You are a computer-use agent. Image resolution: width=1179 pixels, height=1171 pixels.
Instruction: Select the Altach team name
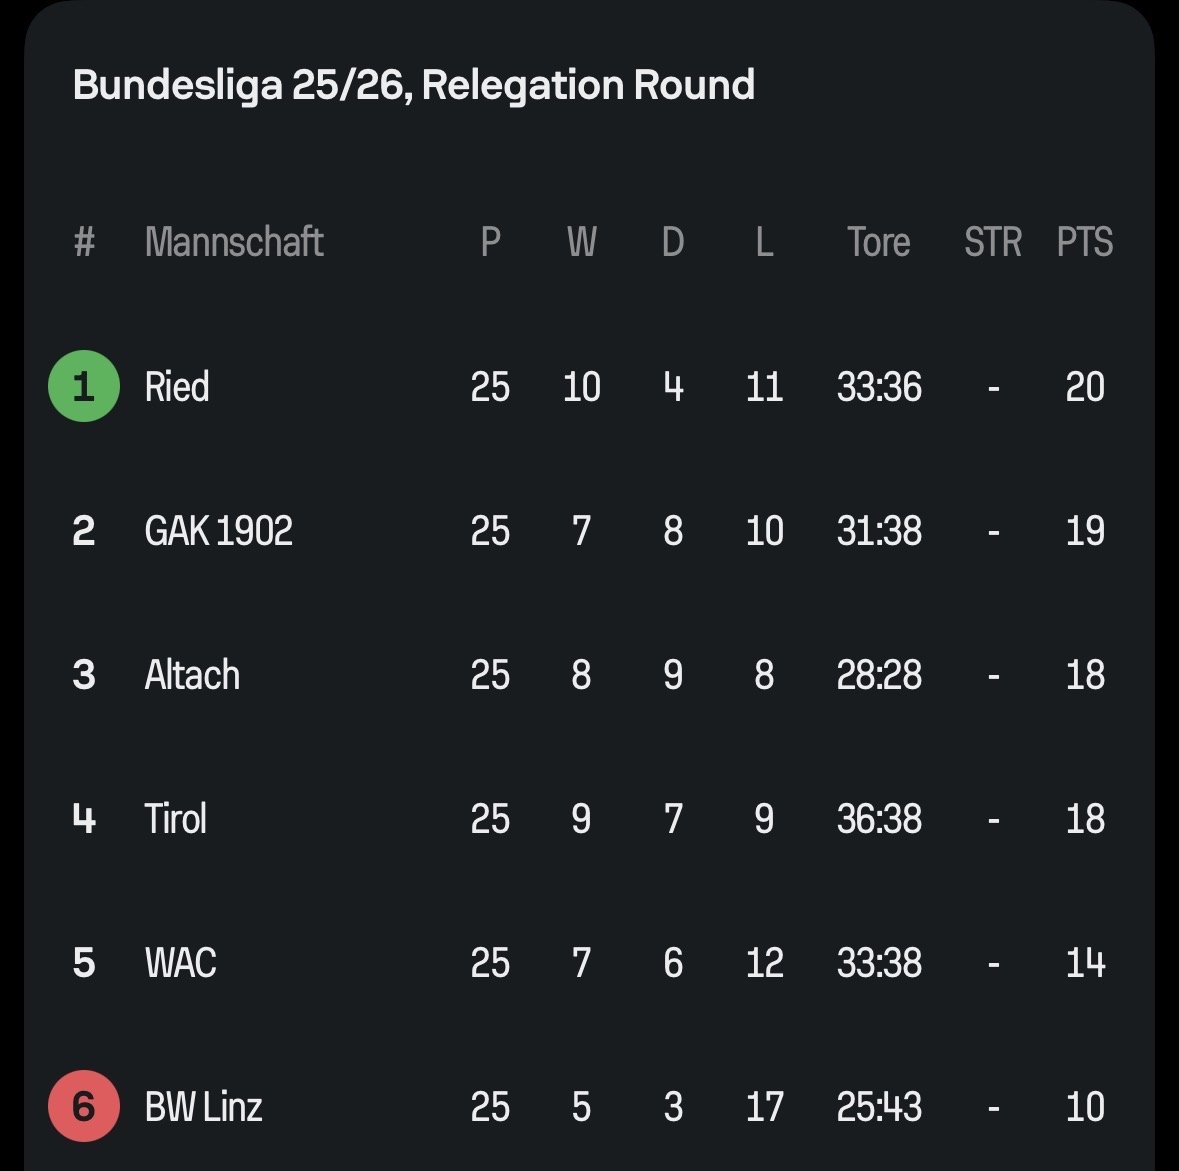coord(192,675)
